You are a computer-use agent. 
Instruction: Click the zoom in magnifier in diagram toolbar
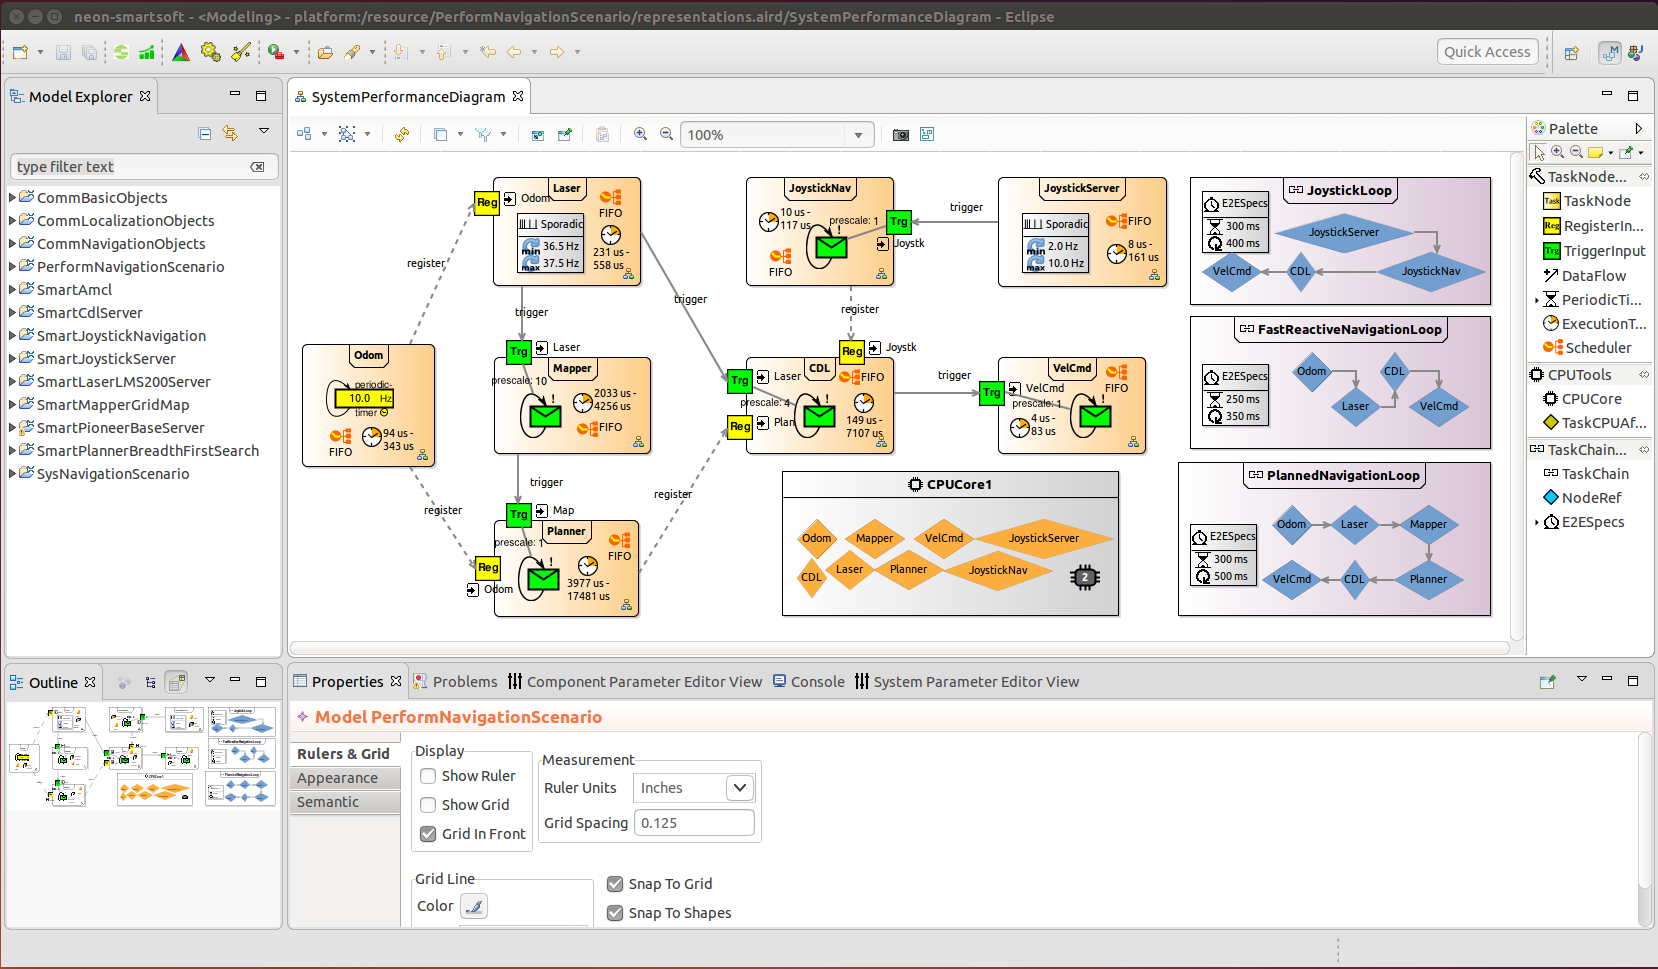pos(640,134)
